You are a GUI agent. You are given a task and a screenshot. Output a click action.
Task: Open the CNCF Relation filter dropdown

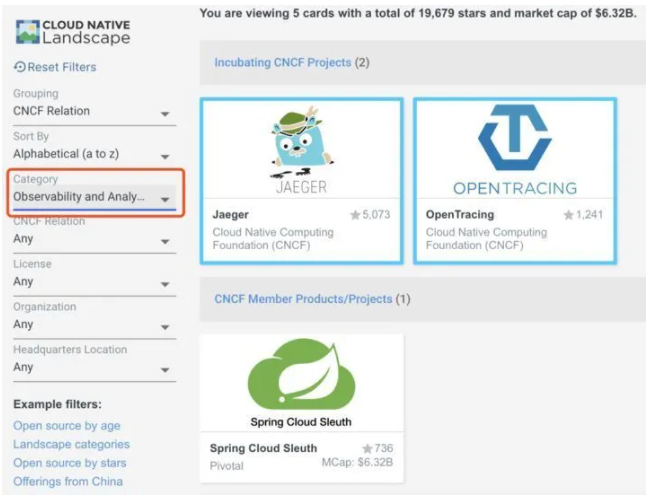94,239
